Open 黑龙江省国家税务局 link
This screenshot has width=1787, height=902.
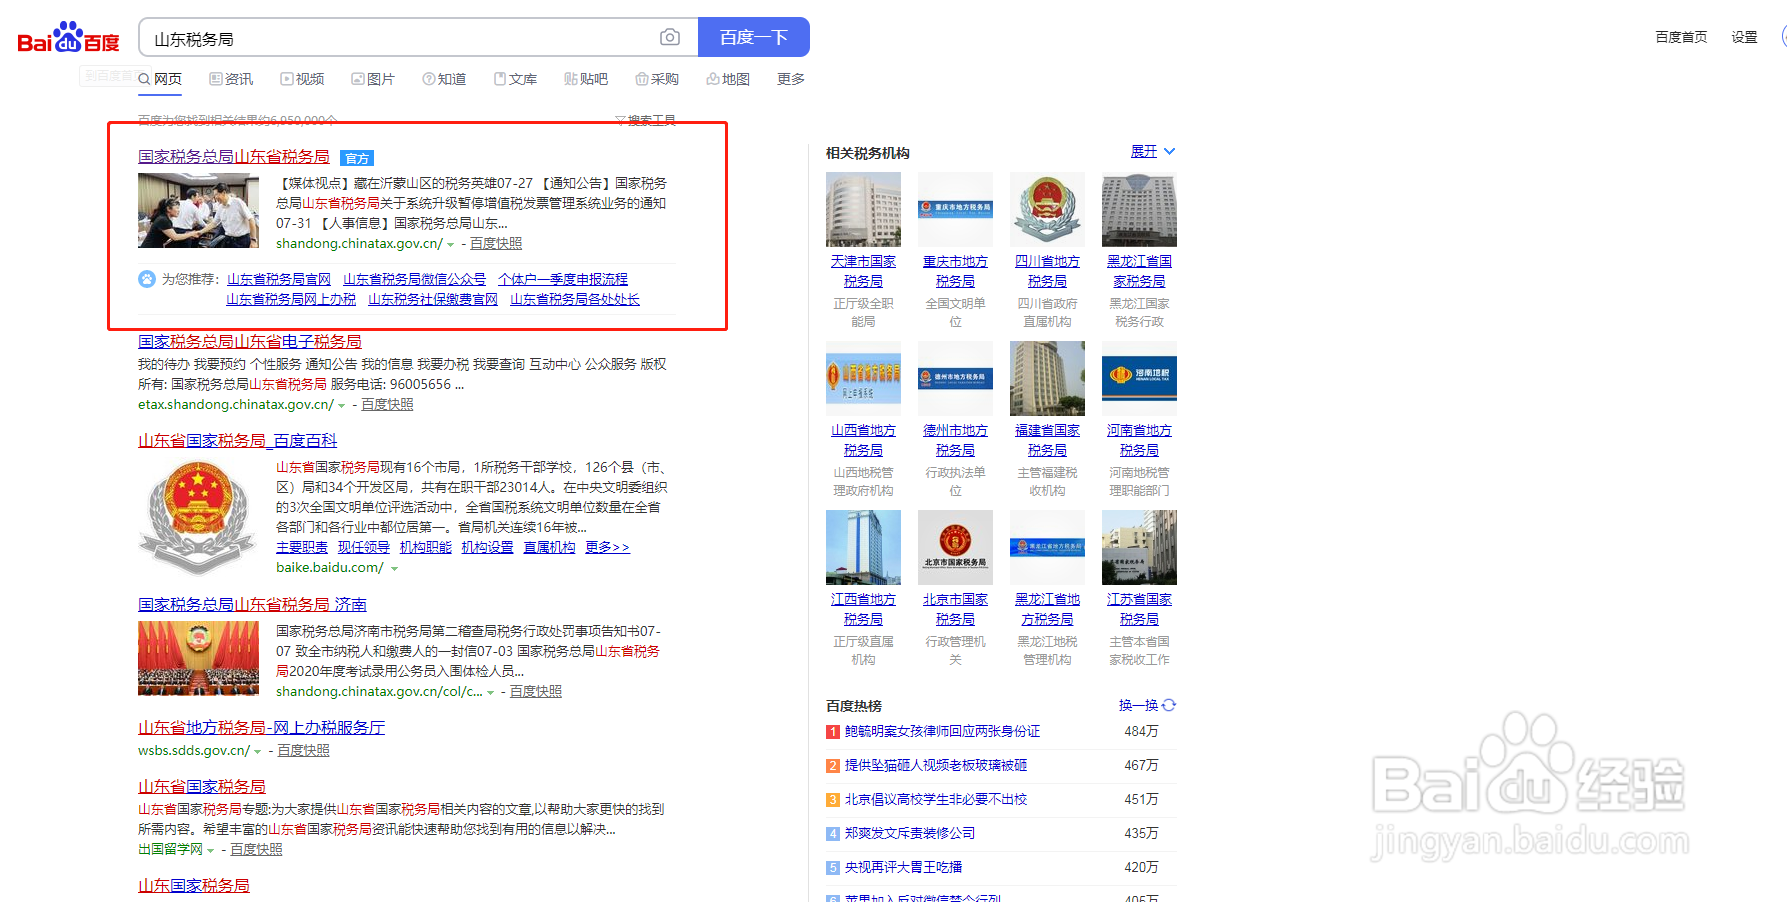coord(1139,271)
